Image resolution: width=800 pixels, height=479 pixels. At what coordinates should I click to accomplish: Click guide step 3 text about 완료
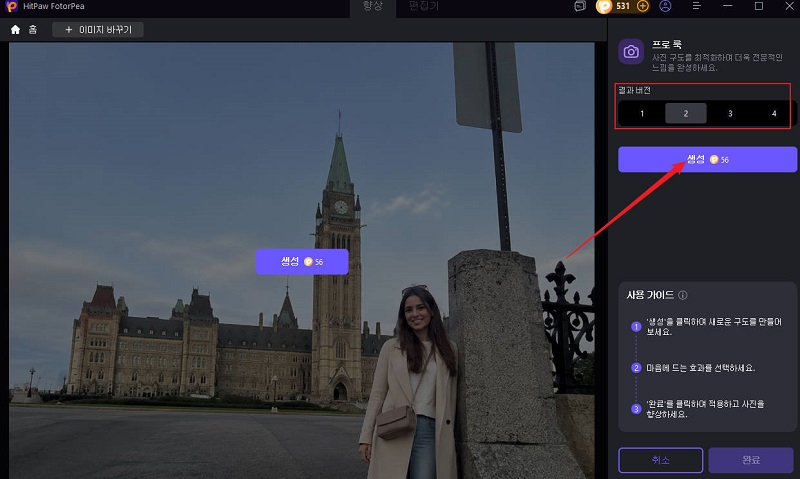point(705,409)
